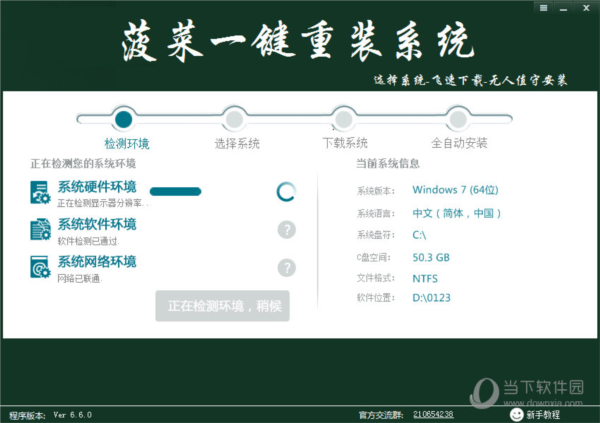Click the Windows 7 (64位) system version value

point(455,190)
